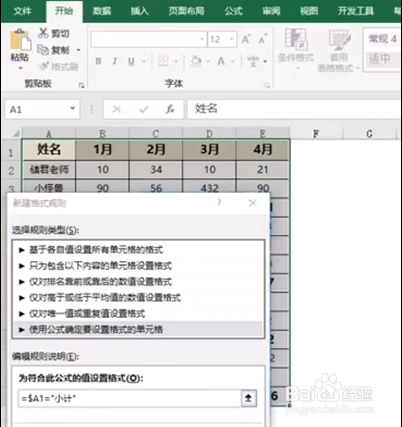Open Conditional Formatting button
Viewport: 402px width, 427px height.
click(x=295, y=49)
